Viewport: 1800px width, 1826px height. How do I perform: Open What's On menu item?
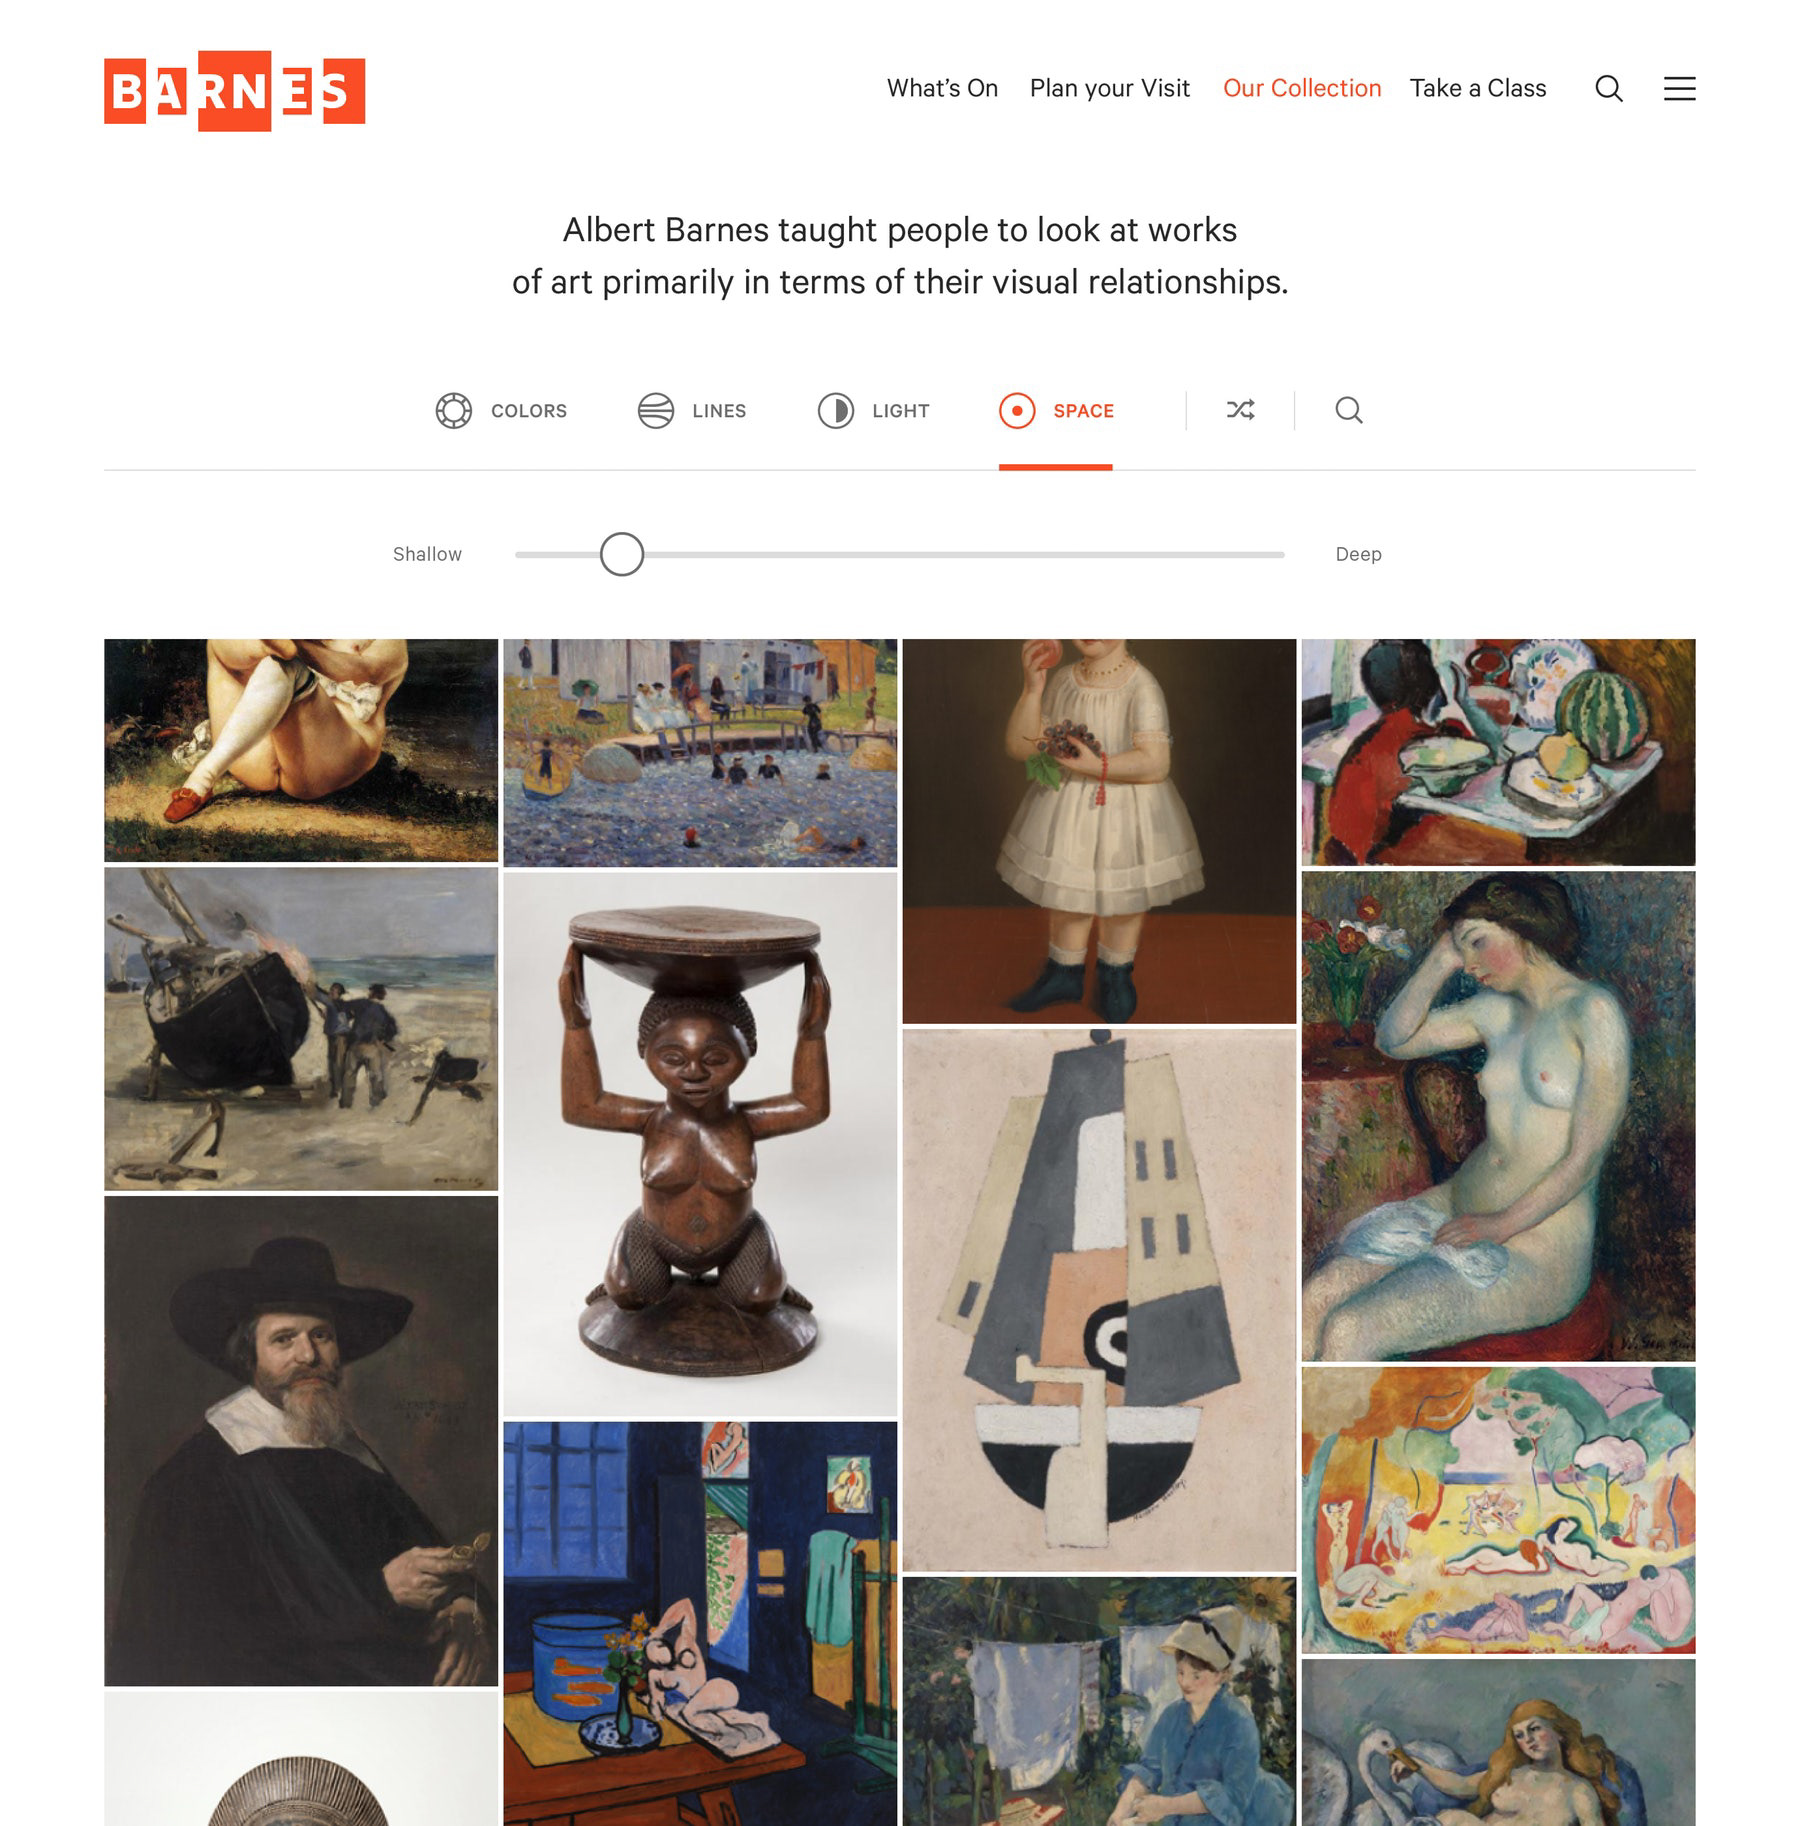click(942, 88)
